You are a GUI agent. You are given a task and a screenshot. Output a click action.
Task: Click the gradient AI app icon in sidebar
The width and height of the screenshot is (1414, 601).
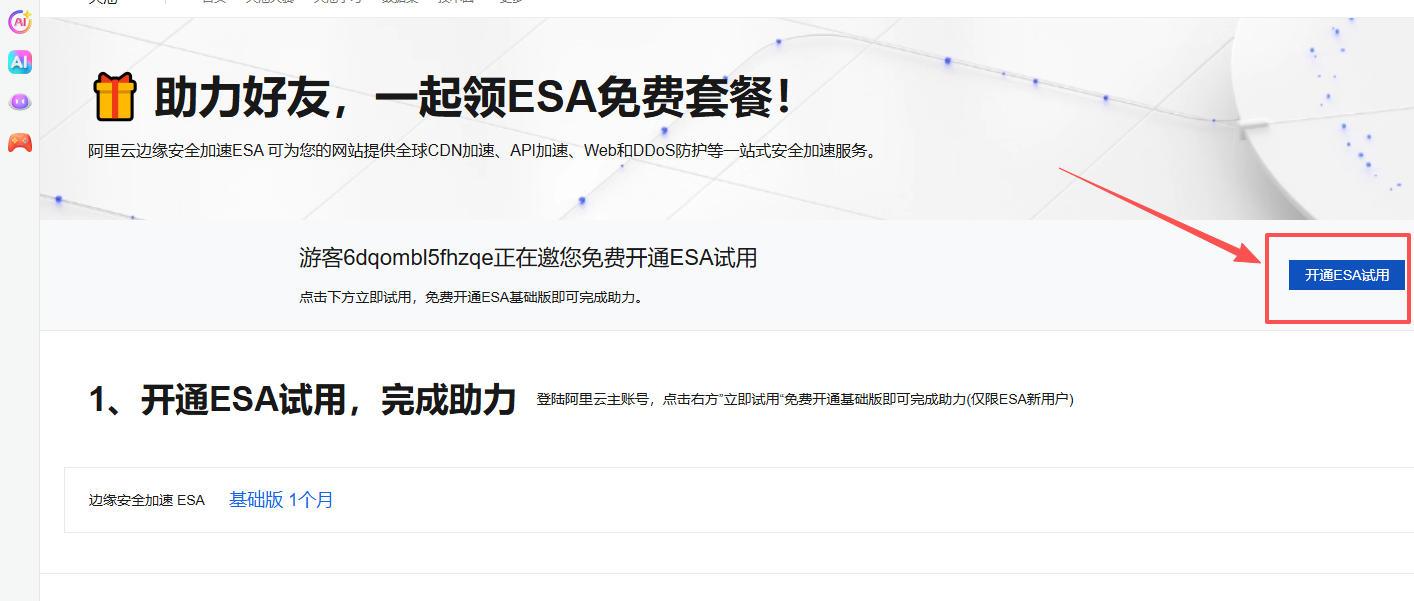coord(18,62)
